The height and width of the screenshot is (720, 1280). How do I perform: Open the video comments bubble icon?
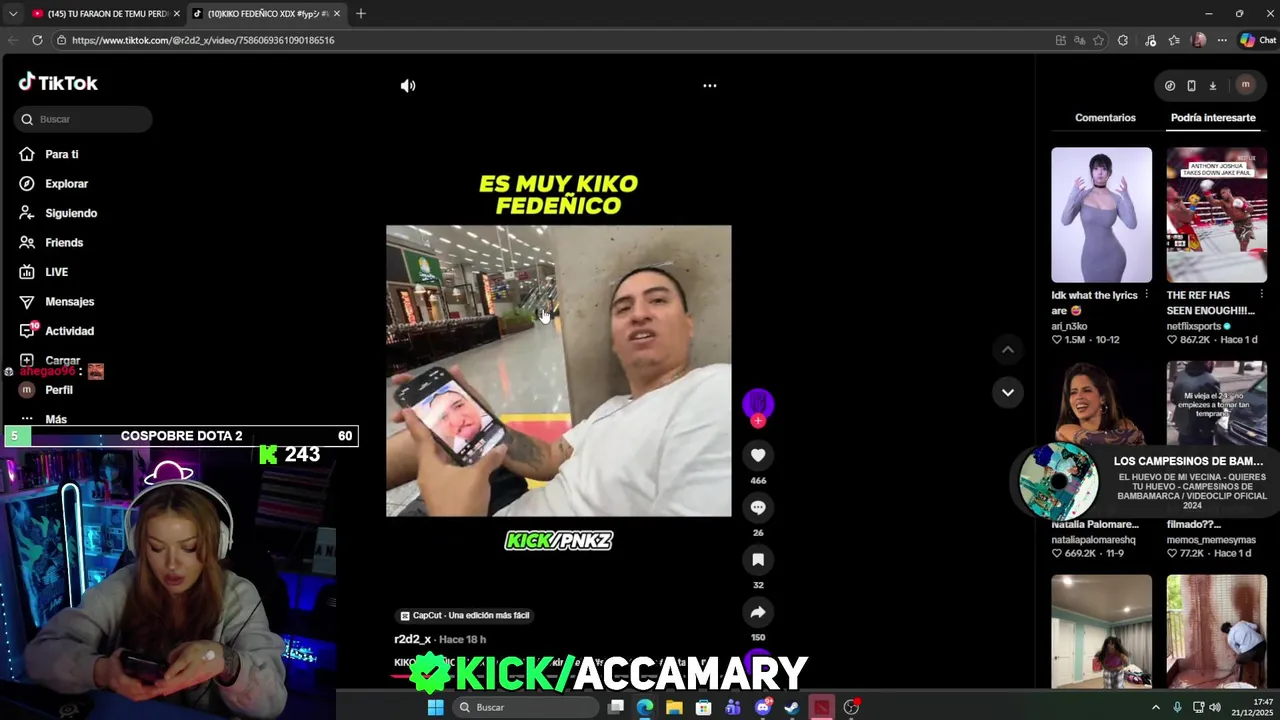click(758, 508)
